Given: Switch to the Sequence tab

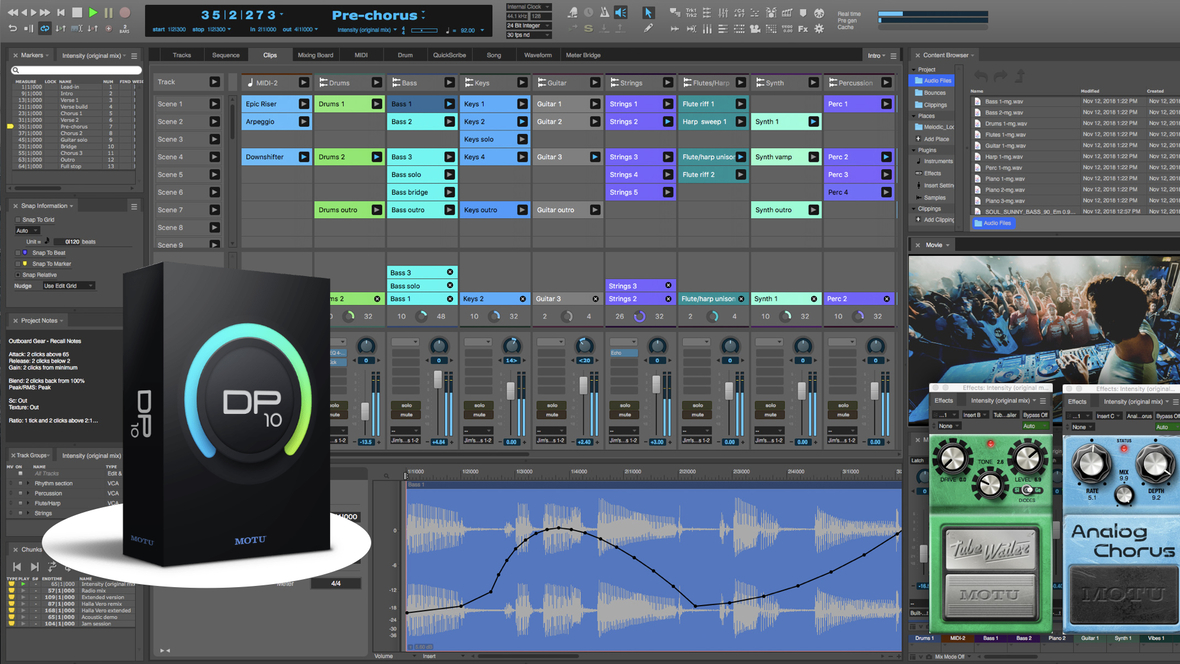Looking at the screenshot, I should [226, 55].
